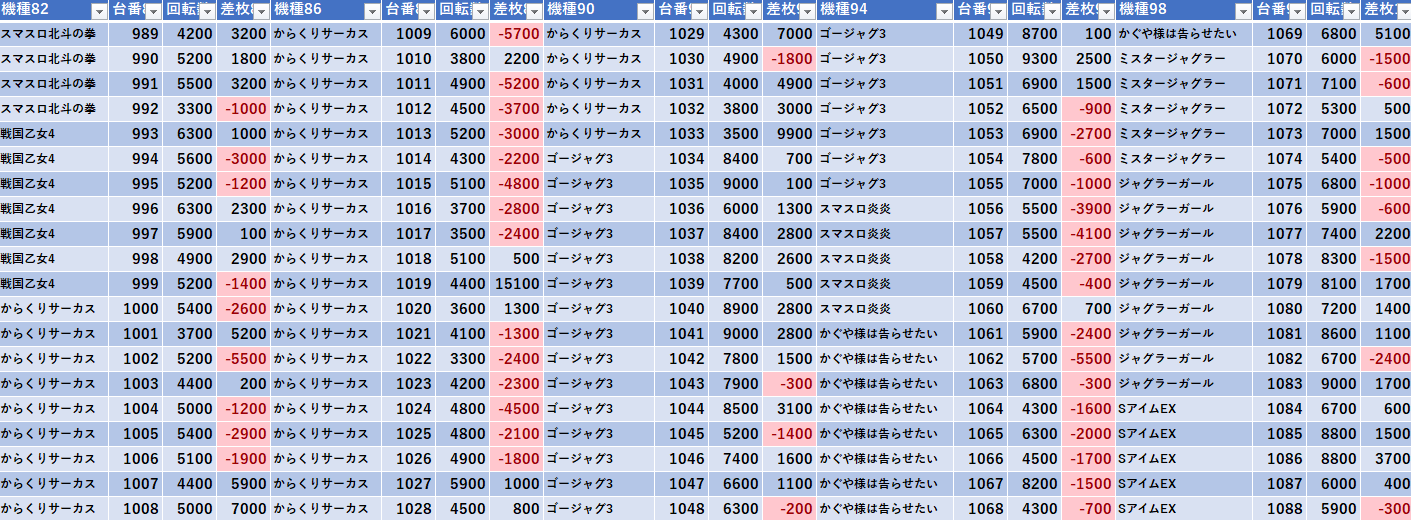The height and width of the screenshot is (520, 1411).
Task: Select cell with machine number 1088
Action: 1280,509
